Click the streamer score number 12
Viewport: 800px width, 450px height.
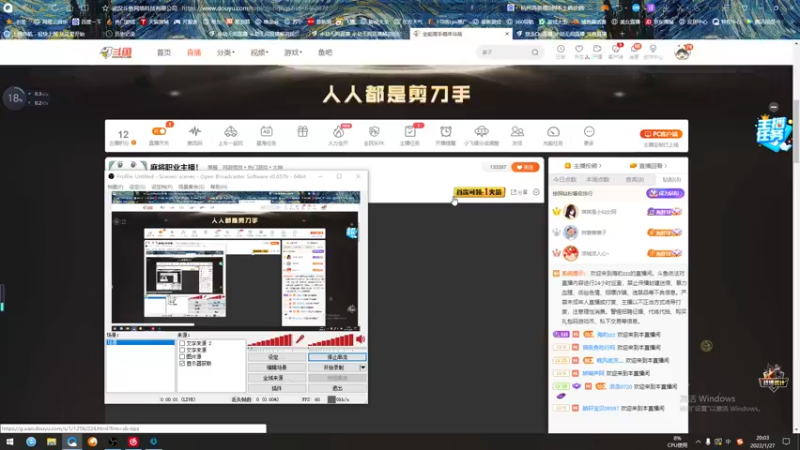click(x=123, y=134)
